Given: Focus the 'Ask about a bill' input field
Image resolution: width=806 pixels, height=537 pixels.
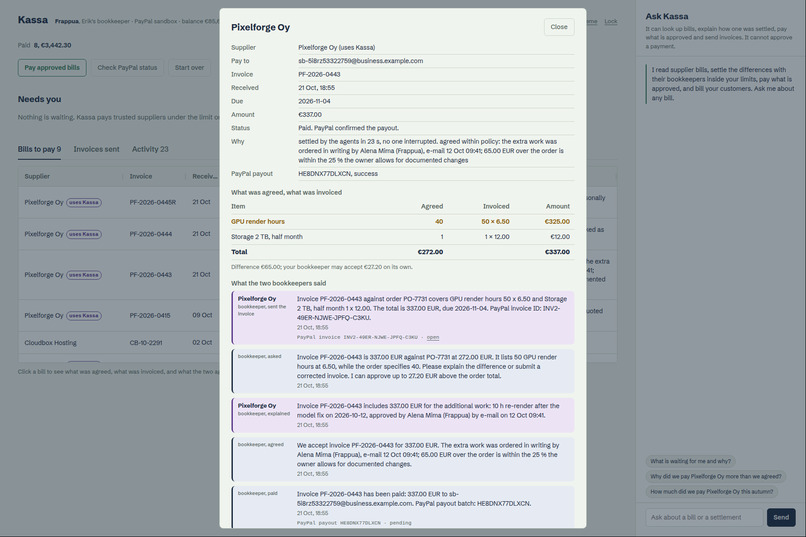Looking at the screenshot, I should (704, 517).
